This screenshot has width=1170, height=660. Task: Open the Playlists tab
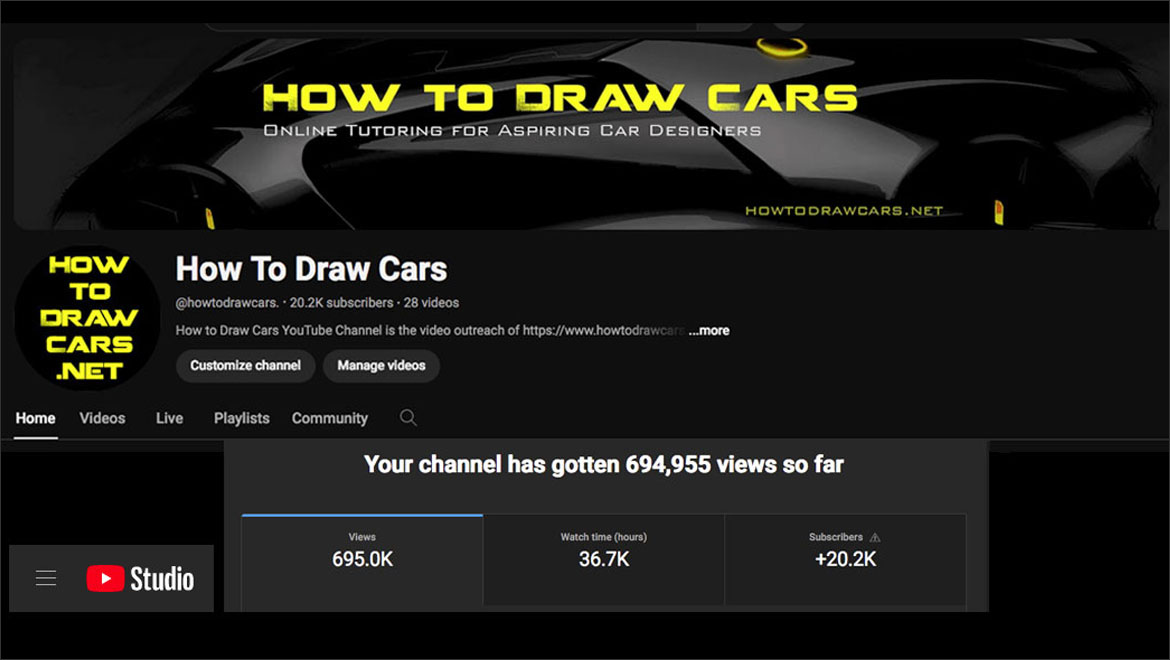coord(242,418)
